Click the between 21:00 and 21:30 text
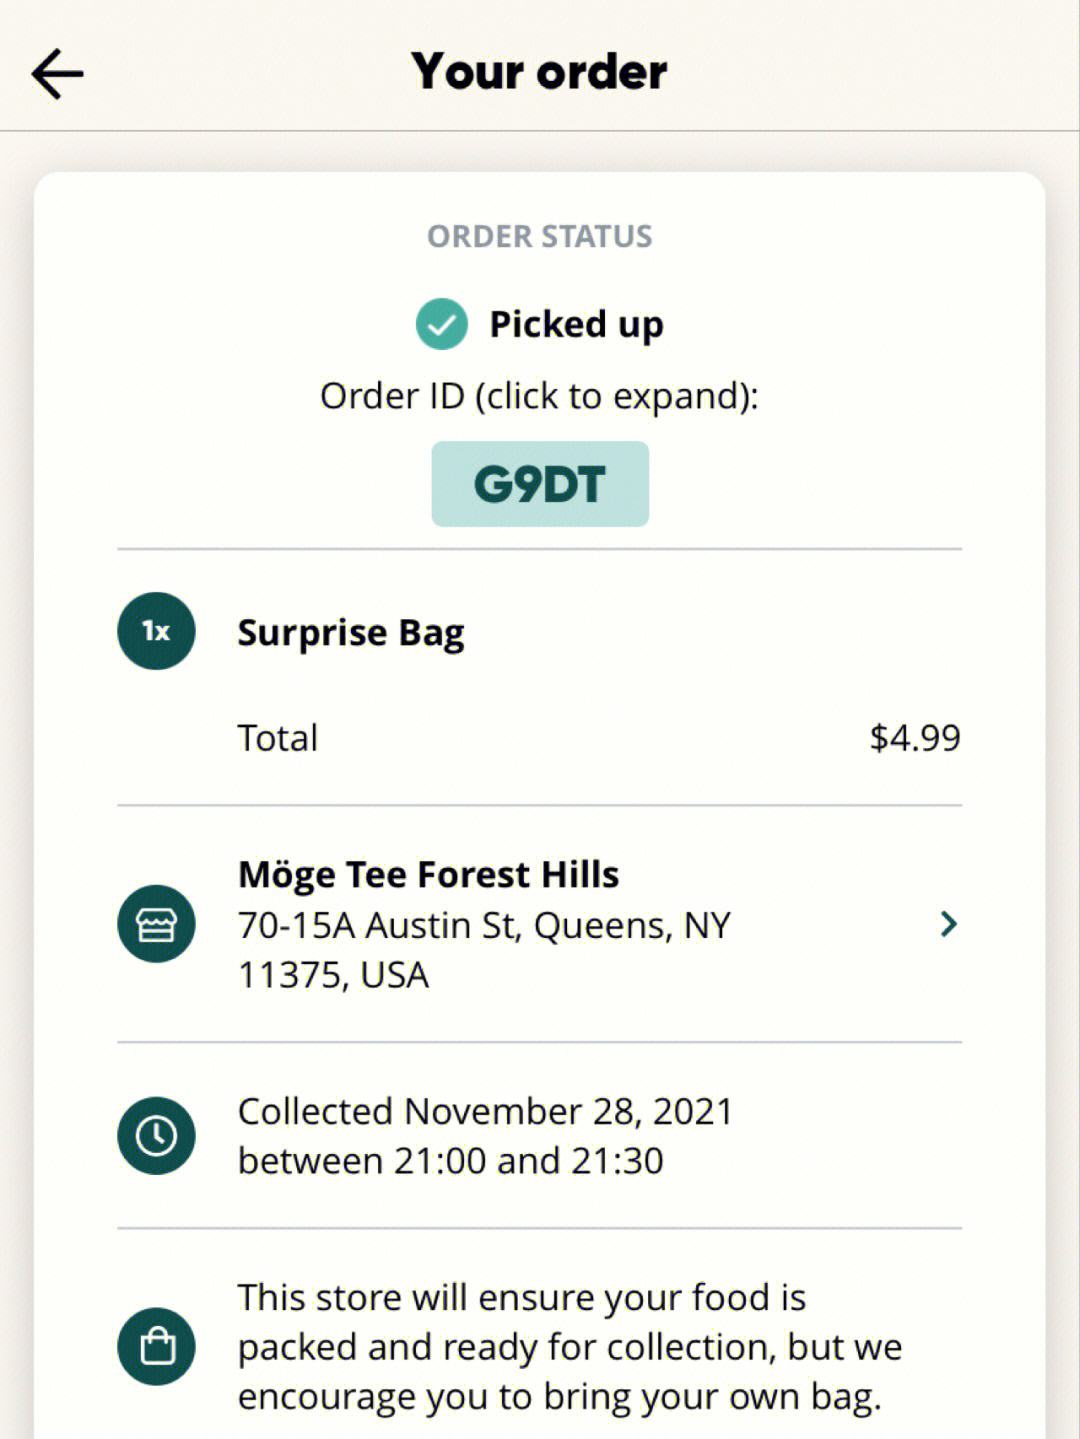The image size is (1080, 1439). [x=450, y=1161]
